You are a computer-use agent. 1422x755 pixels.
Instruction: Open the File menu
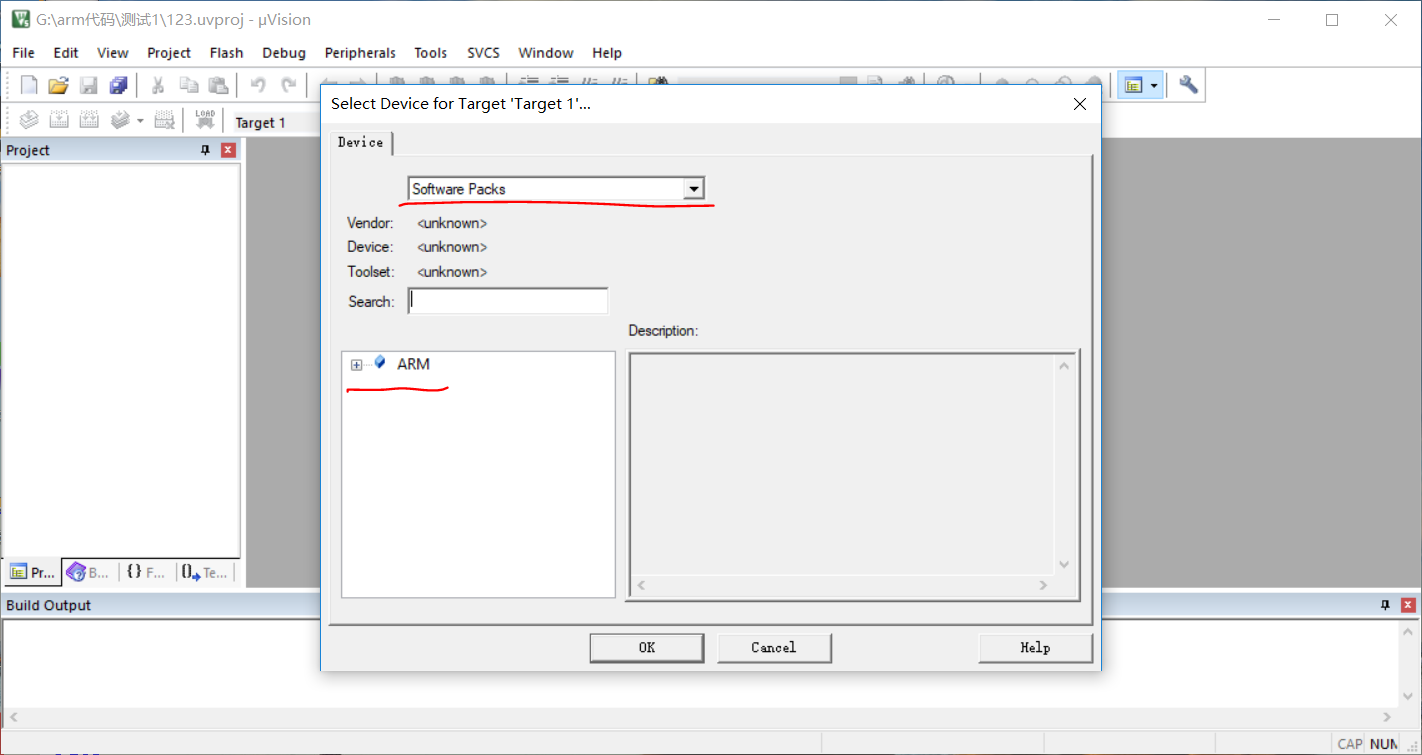(23, 53)
